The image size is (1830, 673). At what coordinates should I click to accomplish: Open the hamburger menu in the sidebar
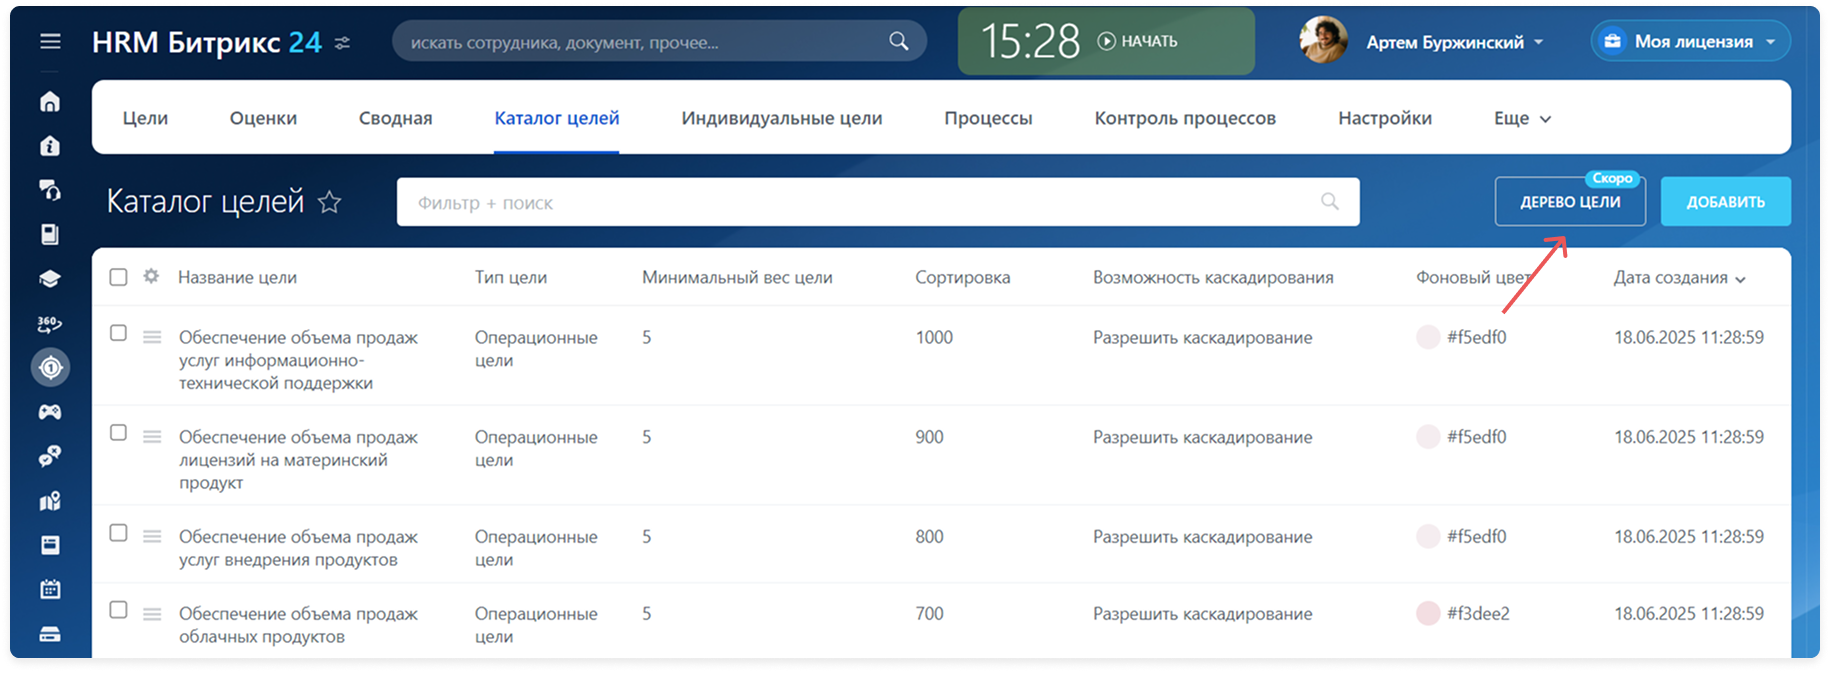click(x=50, y=41)
